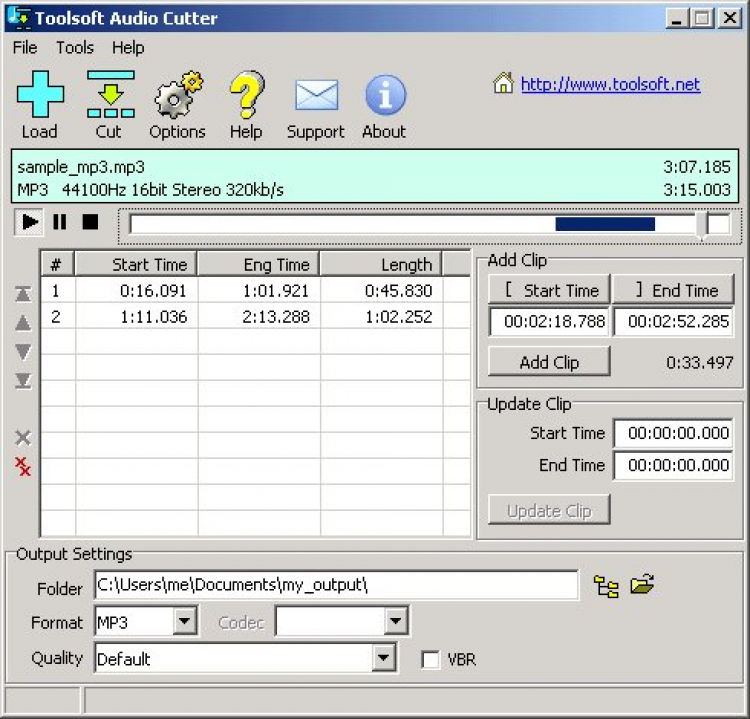Move selected clip up one position
The height and width of the screenshot is (719, 750).
[23, 323]
